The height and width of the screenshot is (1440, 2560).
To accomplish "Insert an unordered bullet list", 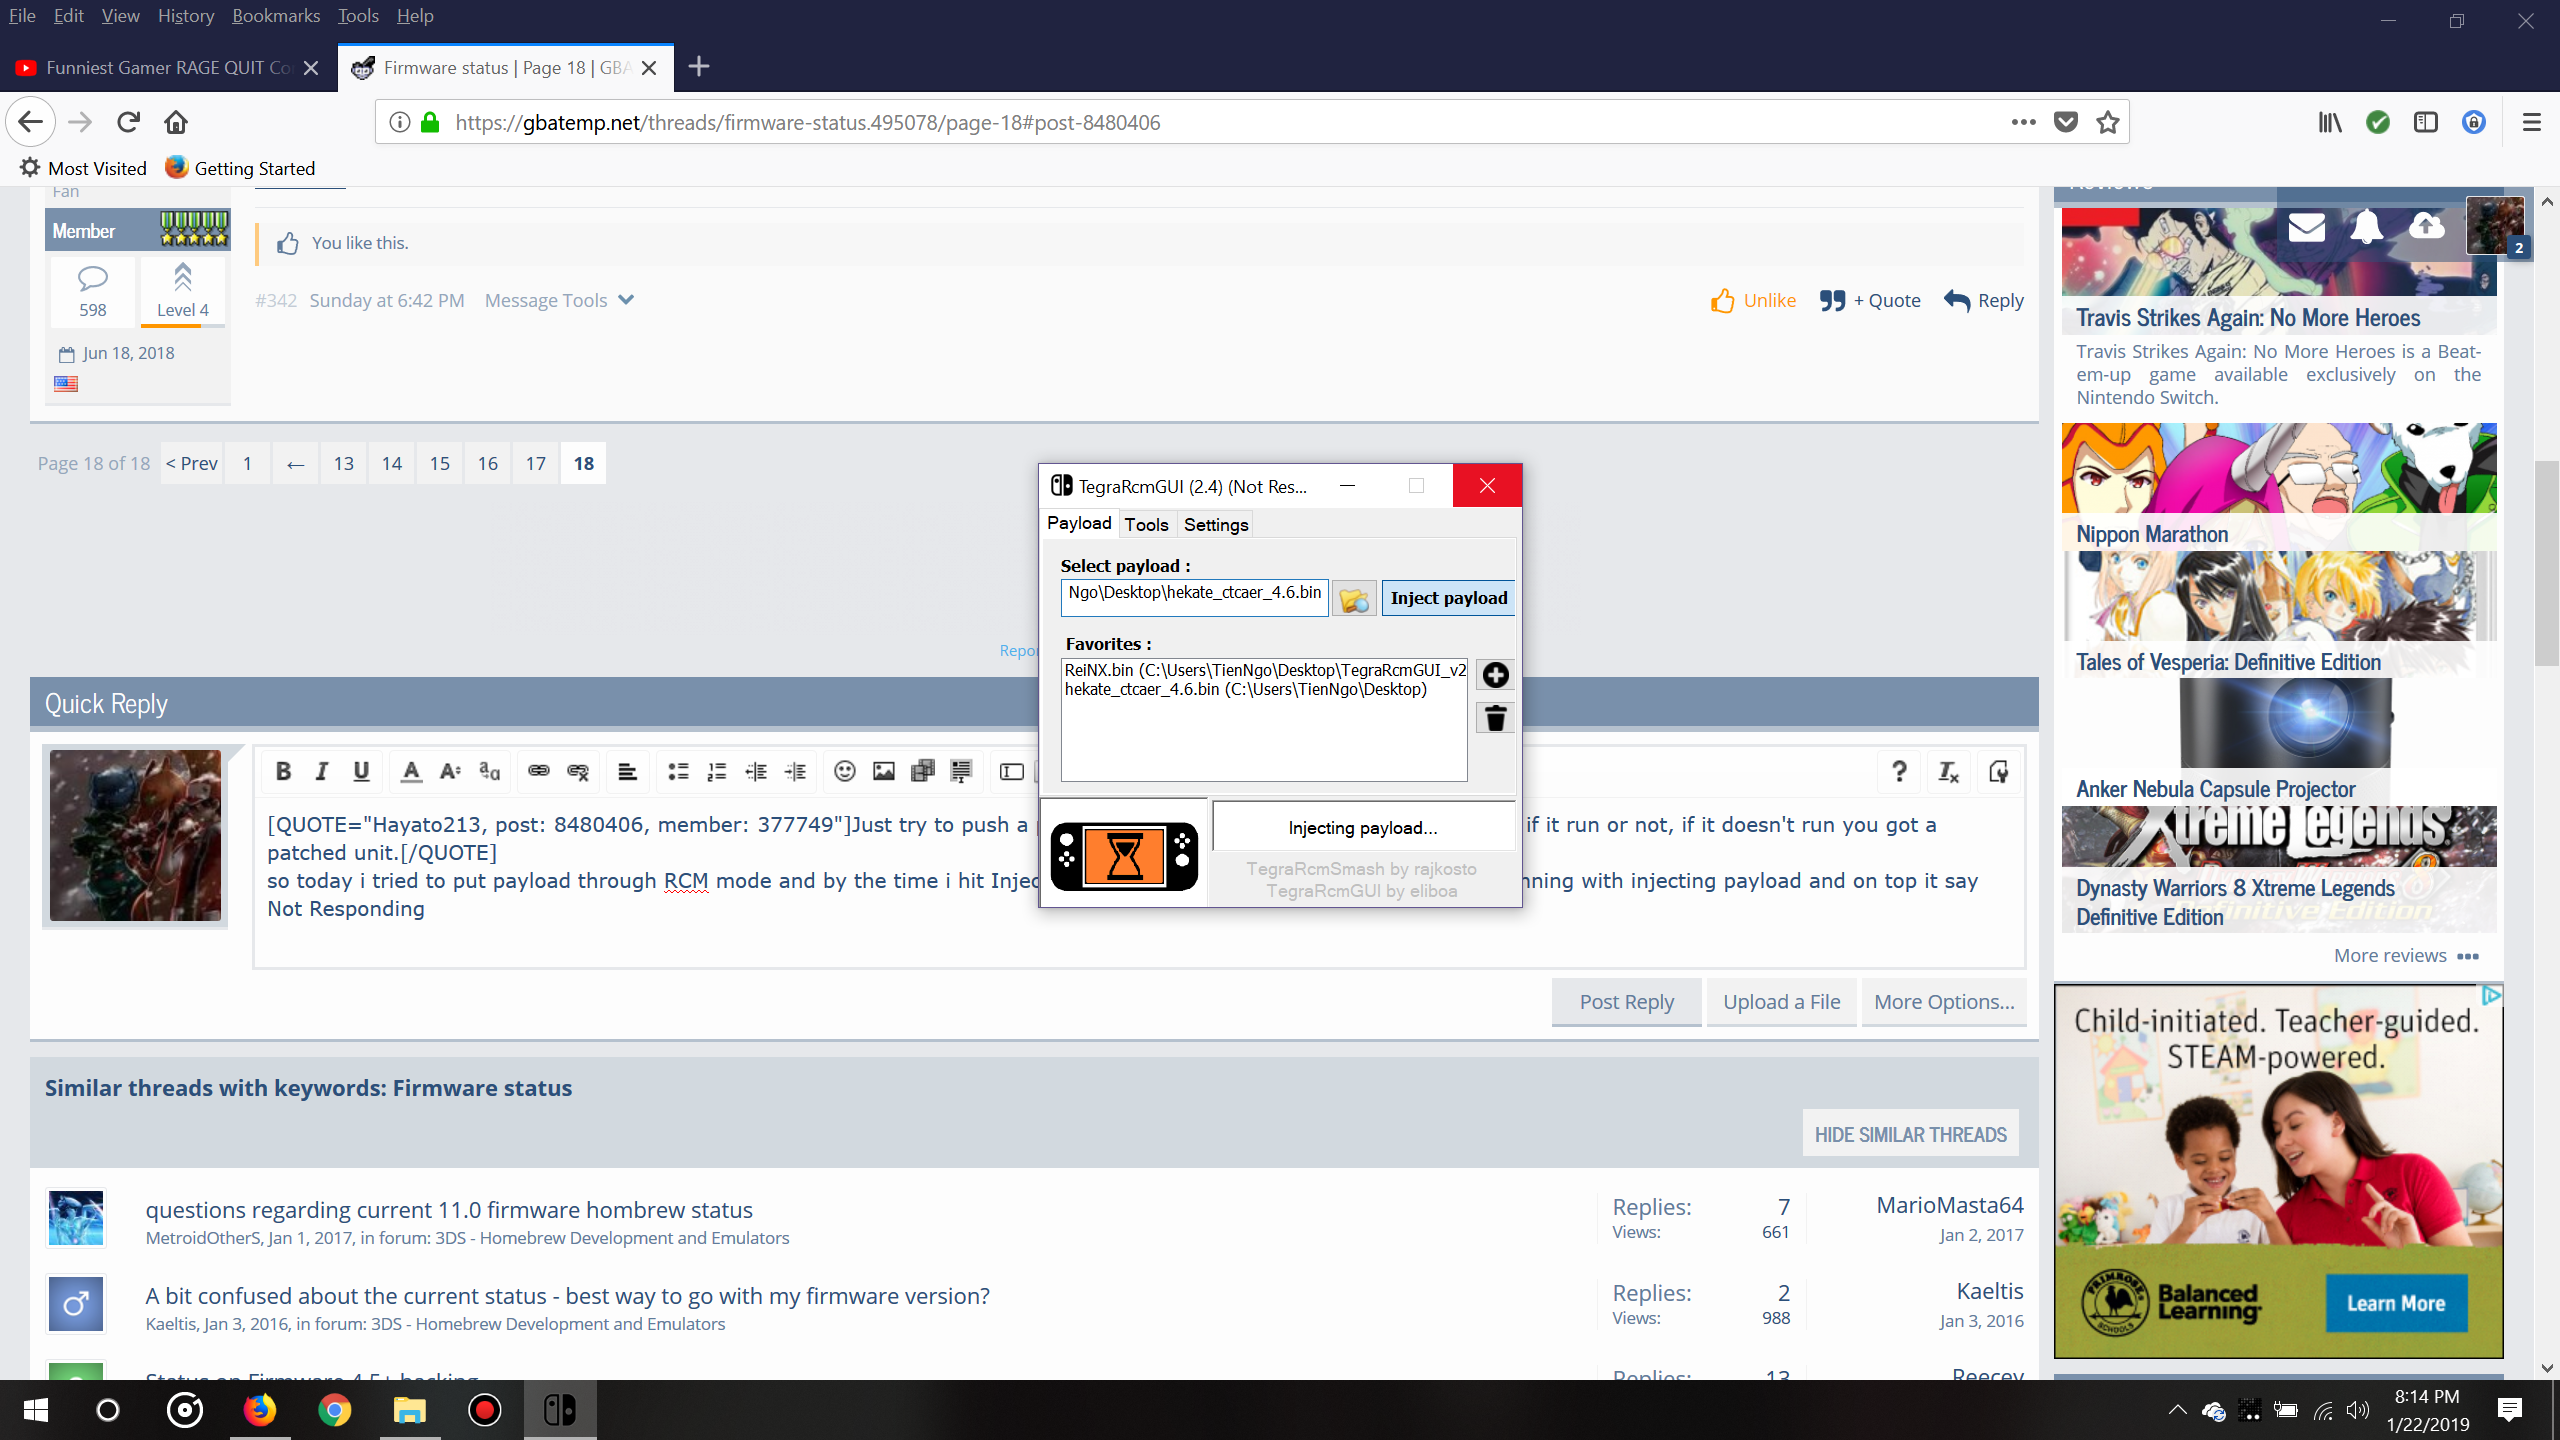I will pyautogui.click(x=678, y=771).
